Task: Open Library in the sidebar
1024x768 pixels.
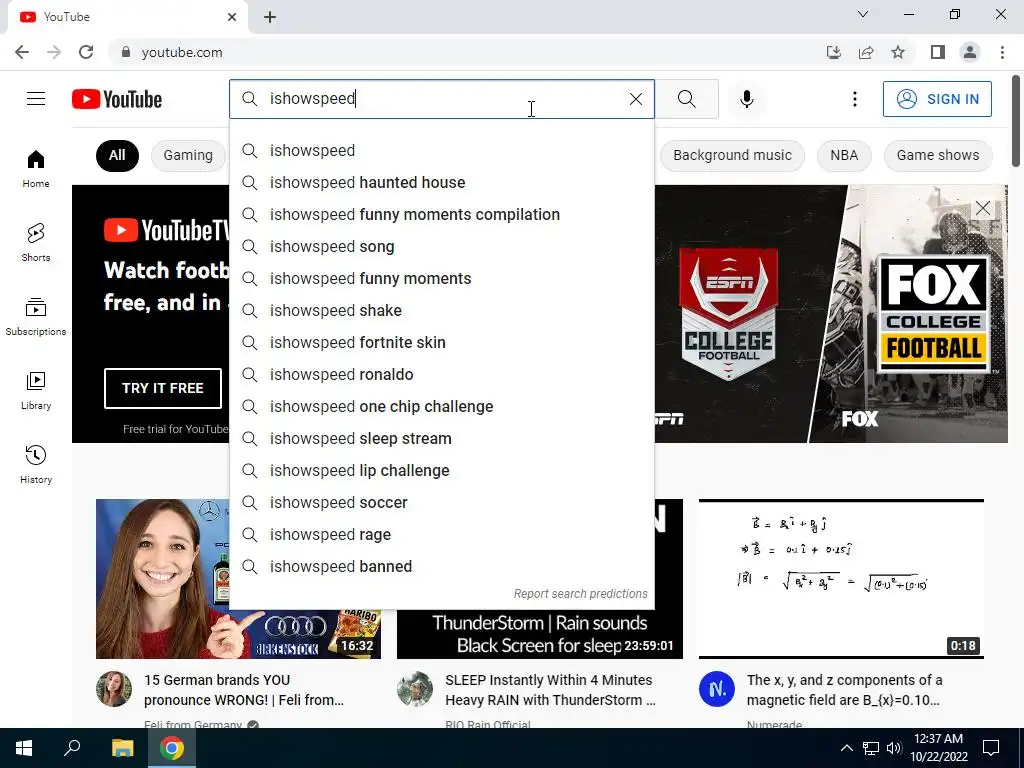Action: click(x=36, y=391)
